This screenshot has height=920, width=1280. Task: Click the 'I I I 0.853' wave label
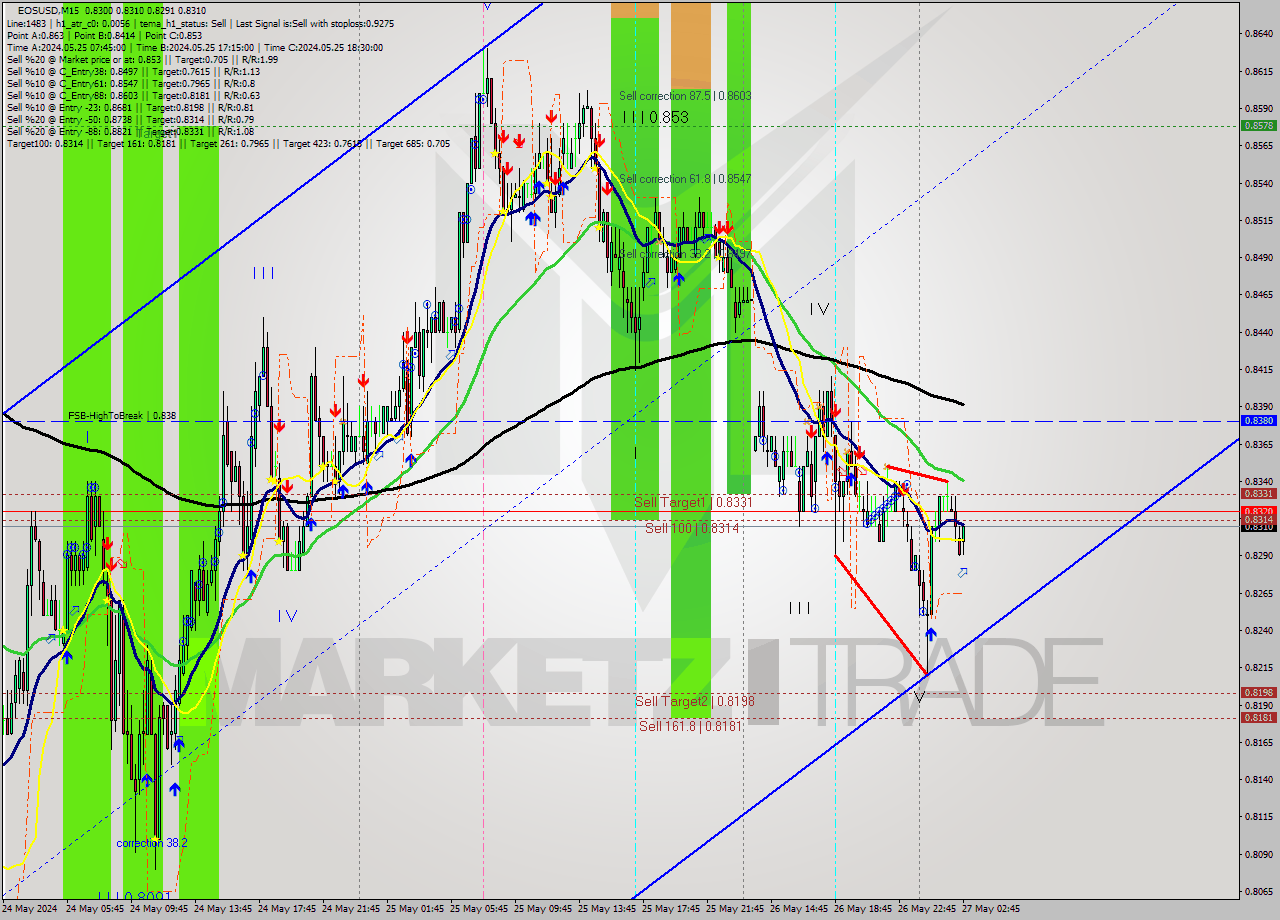point(654,117)
